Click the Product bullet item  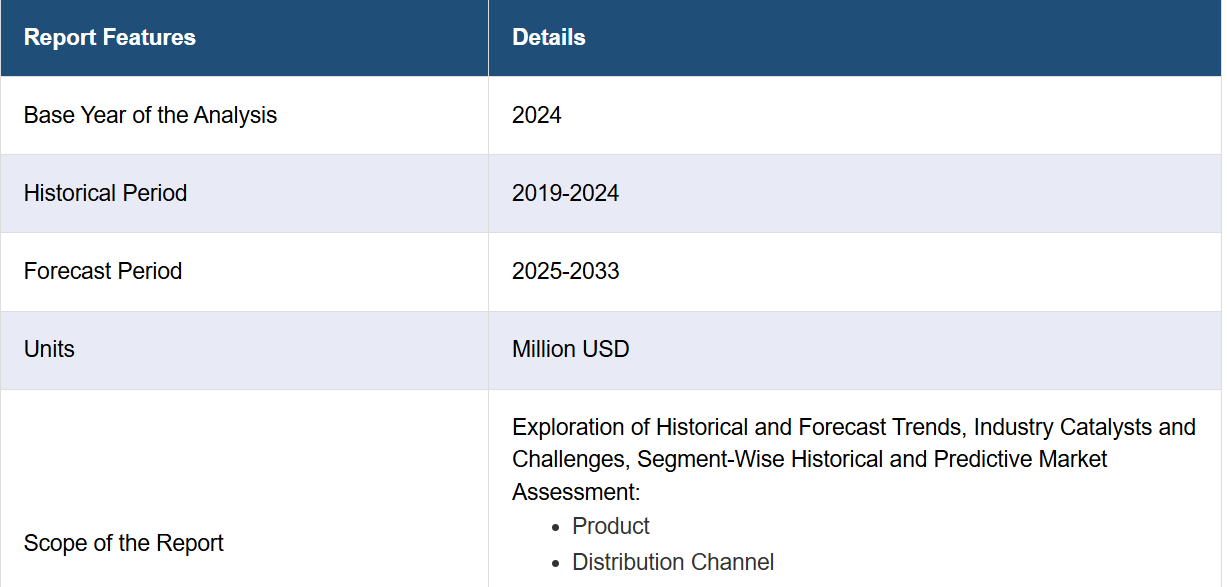(611, 526)
